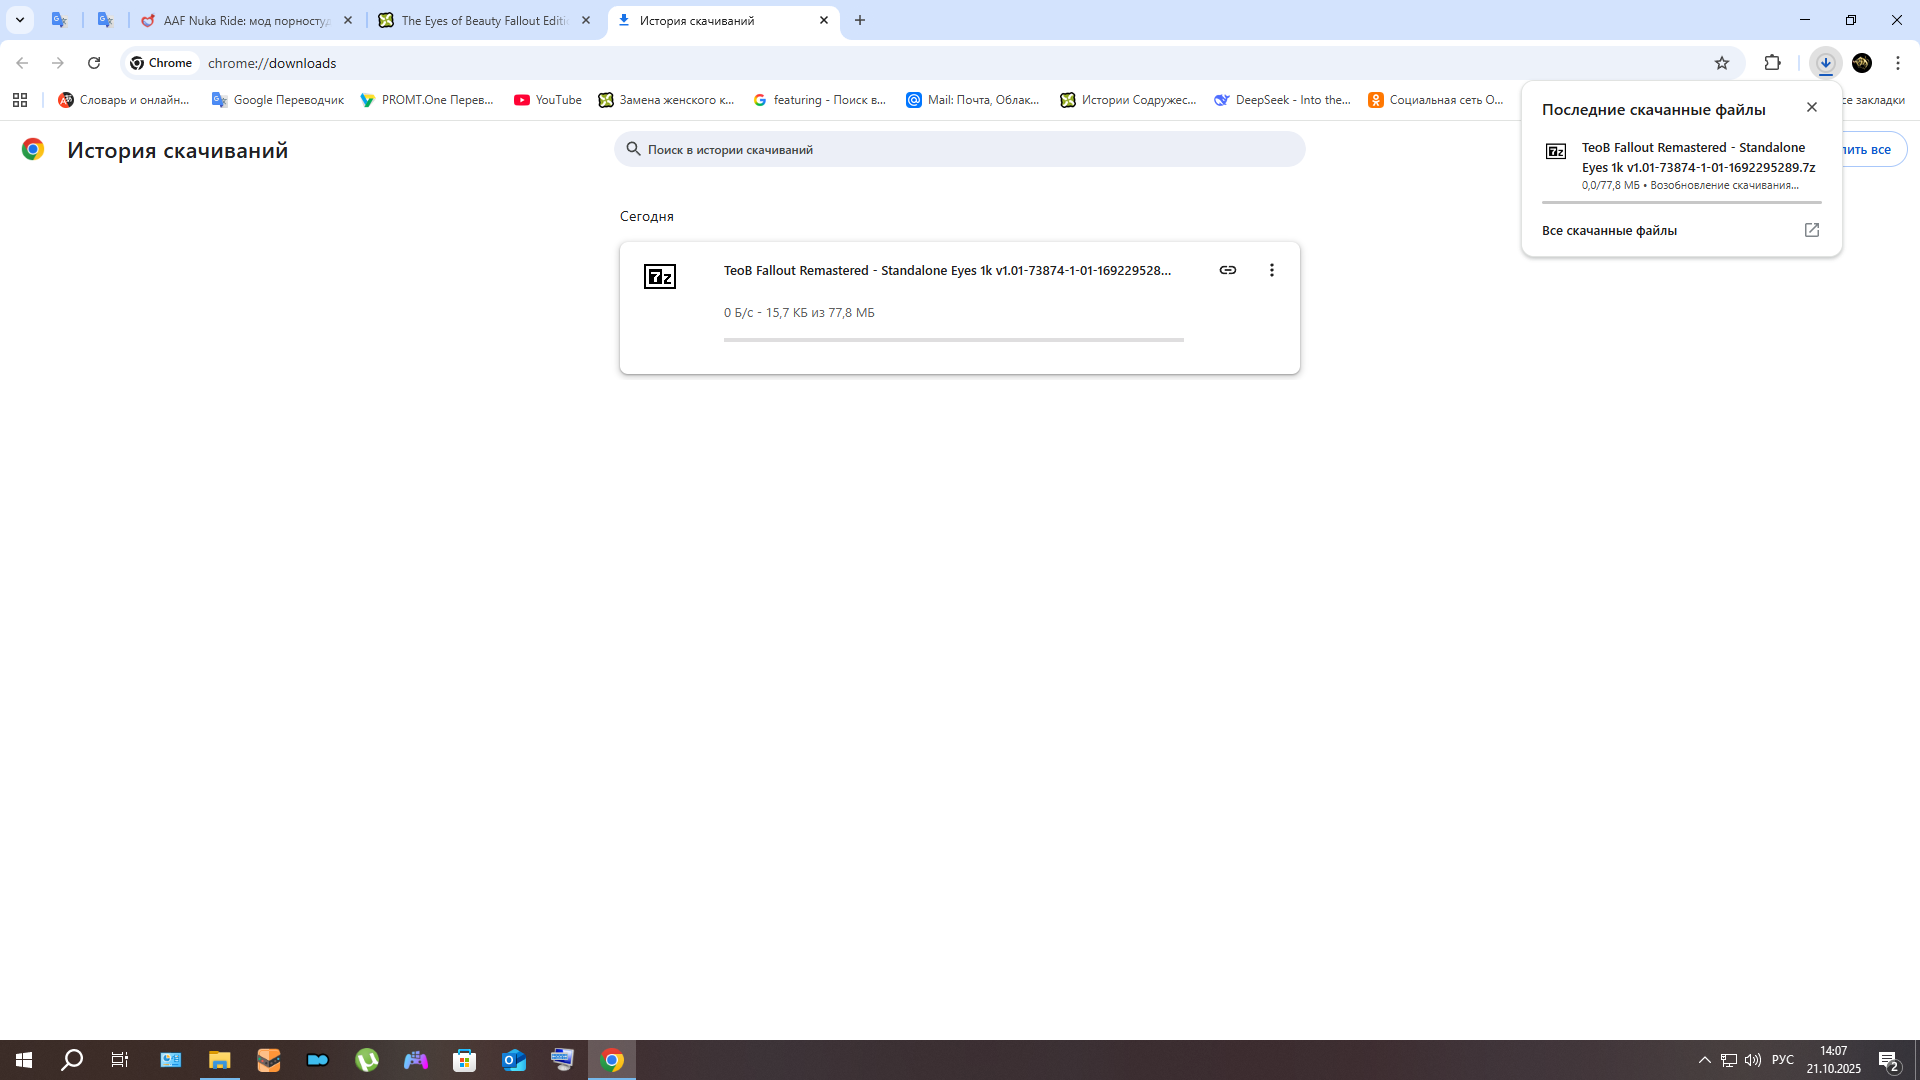The height and width of the screenshot is (1080, 1920).
Task: Copy the download link via chain icon
Action: 1228,270
